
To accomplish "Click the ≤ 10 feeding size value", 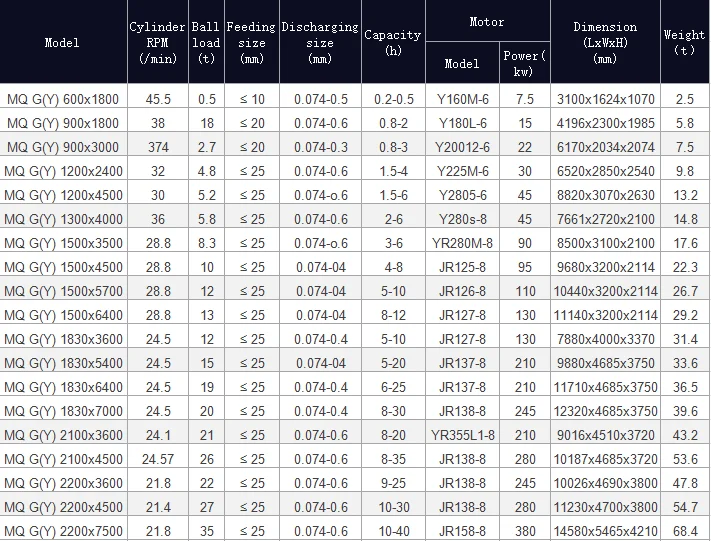I will [x=252, y=99].
